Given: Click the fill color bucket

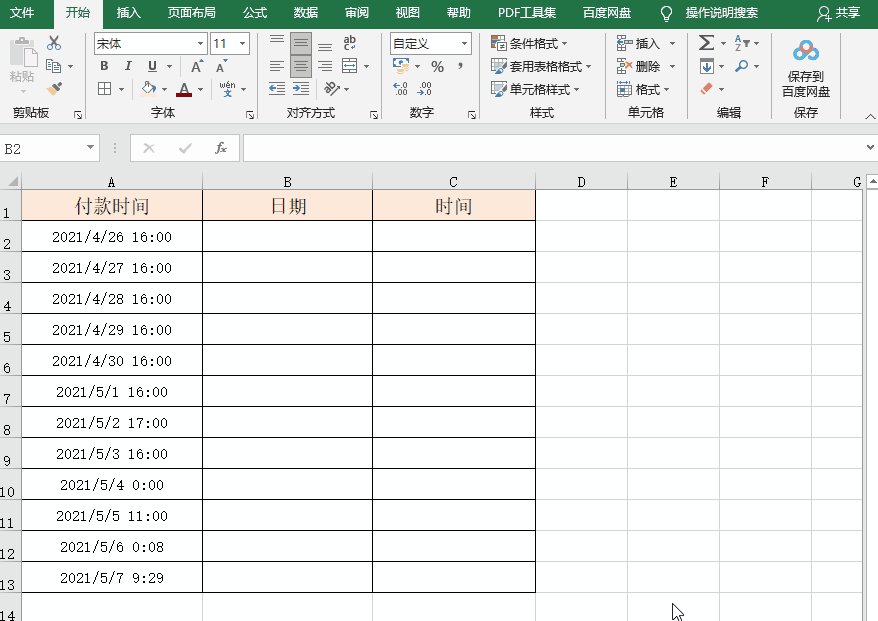Looking at the screenshot, I should point(148,88).
